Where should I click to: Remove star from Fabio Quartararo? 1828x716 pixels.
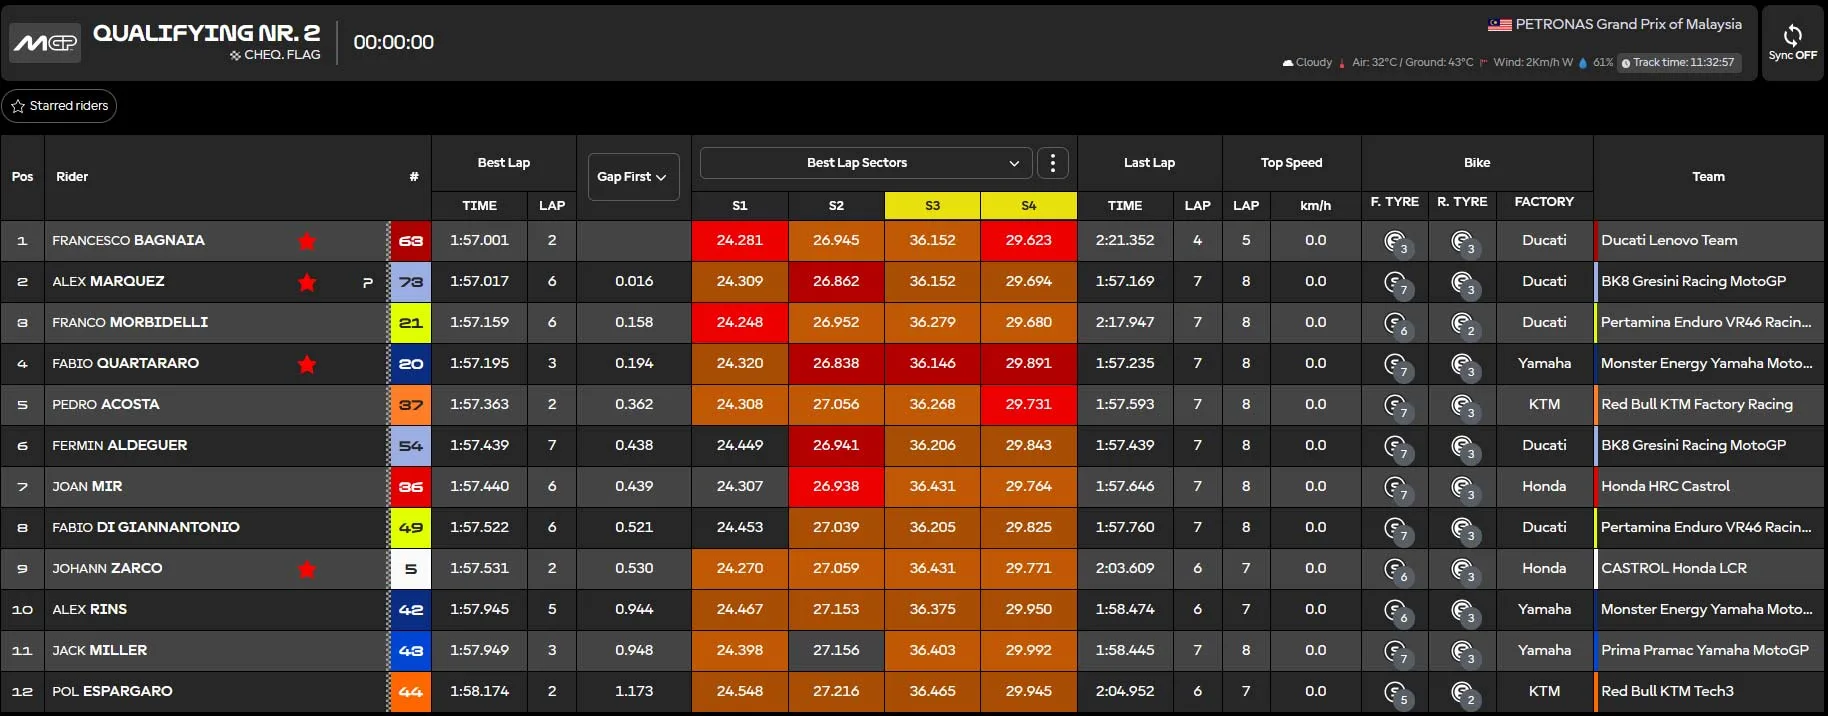point(307,364)
